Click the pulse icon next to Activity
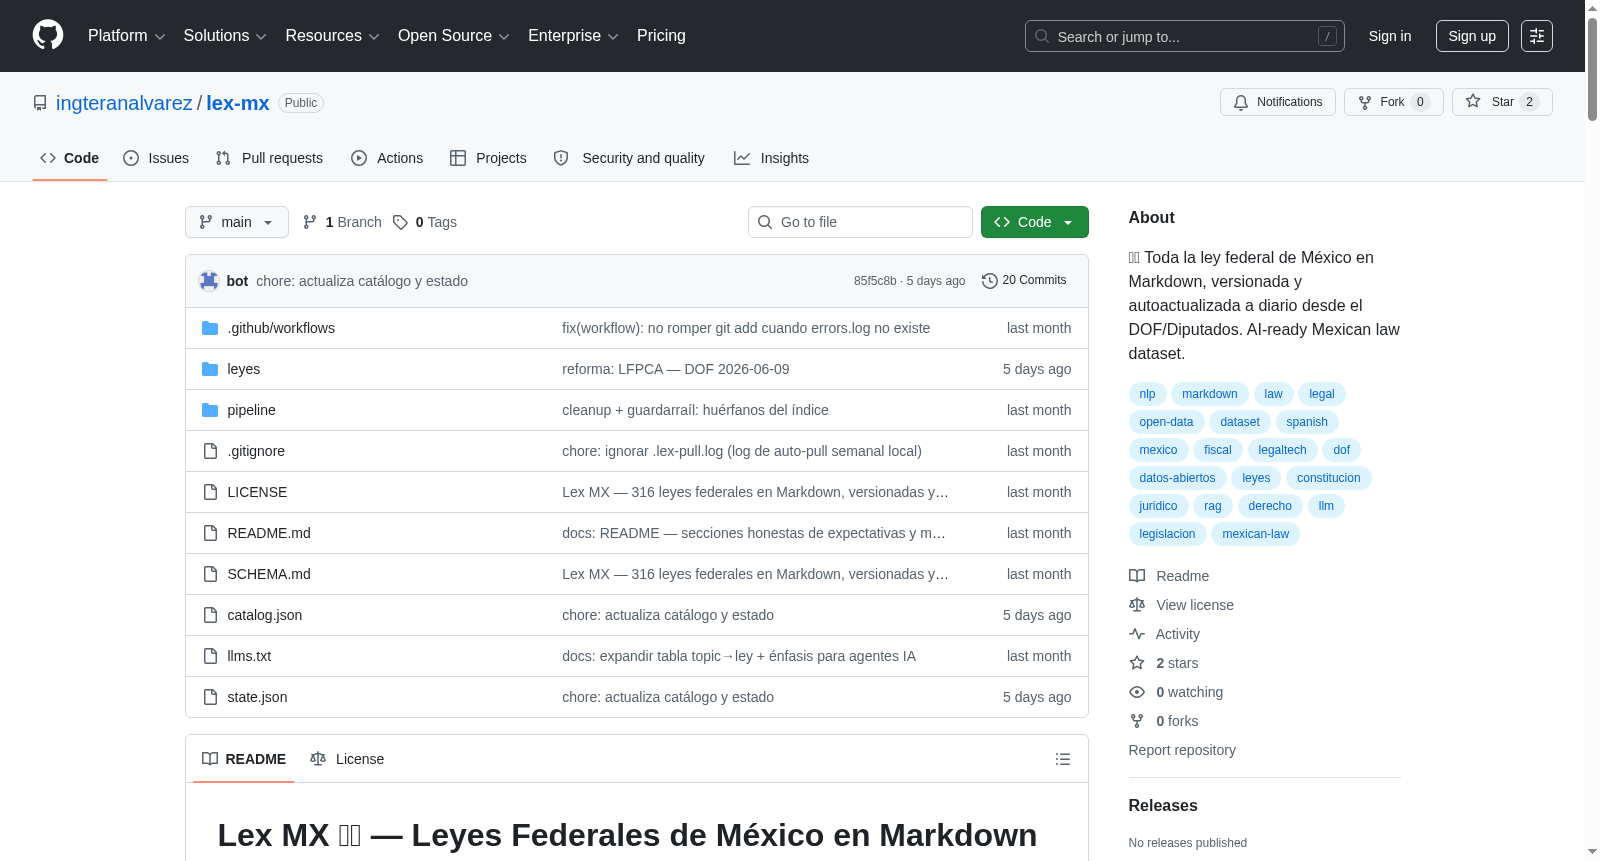Image resolution: width=1600 pixels, height=861 pixels. [x=1137, y=634]
